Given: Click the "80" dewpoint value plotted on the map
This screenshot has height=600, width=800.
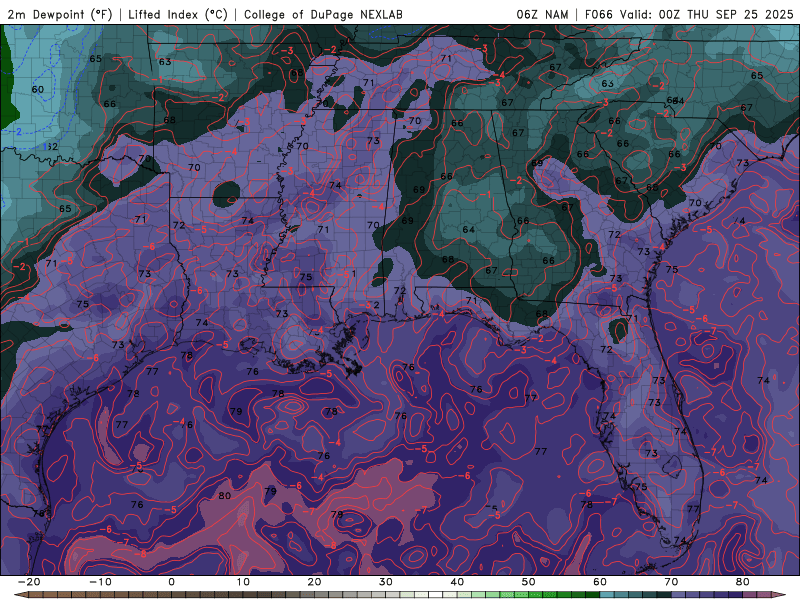Looking at the screenshot, I should pyautogui.click(x=224, y=495).
